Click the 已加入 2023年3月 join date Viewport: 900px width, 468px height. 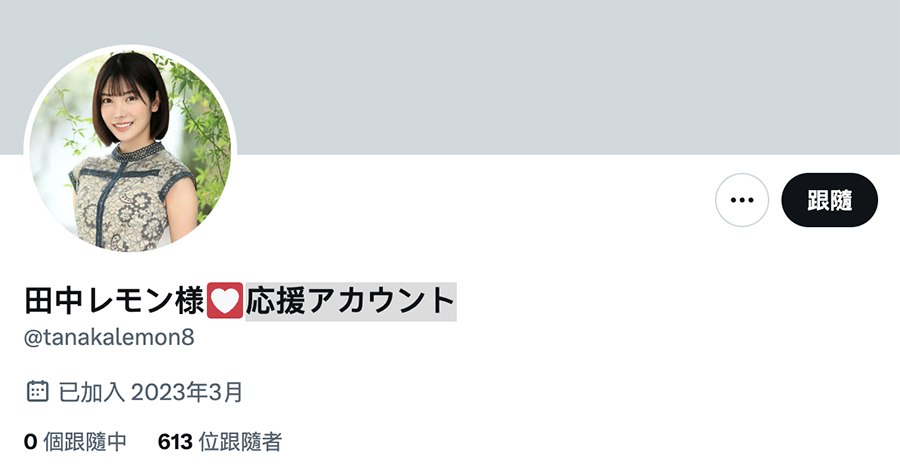click(x=150, y=392)
